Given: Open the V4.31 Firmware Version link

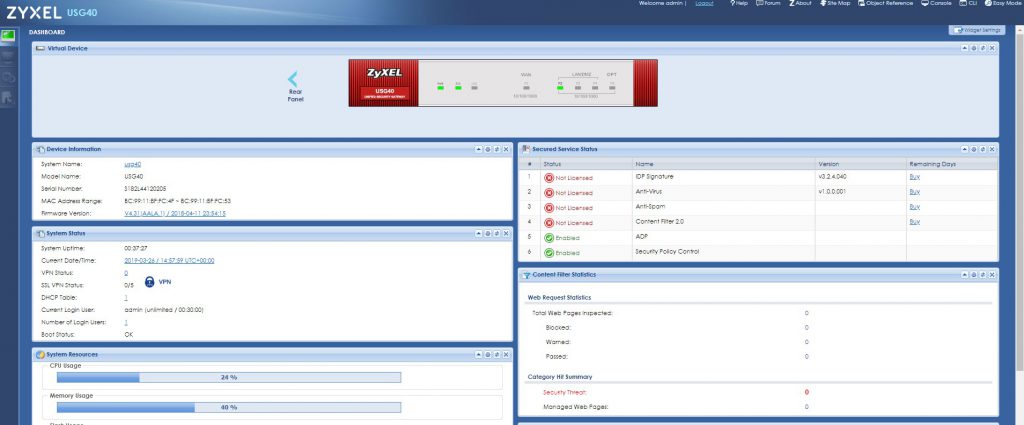Looking at the screenshot, I should pos(175,213).
